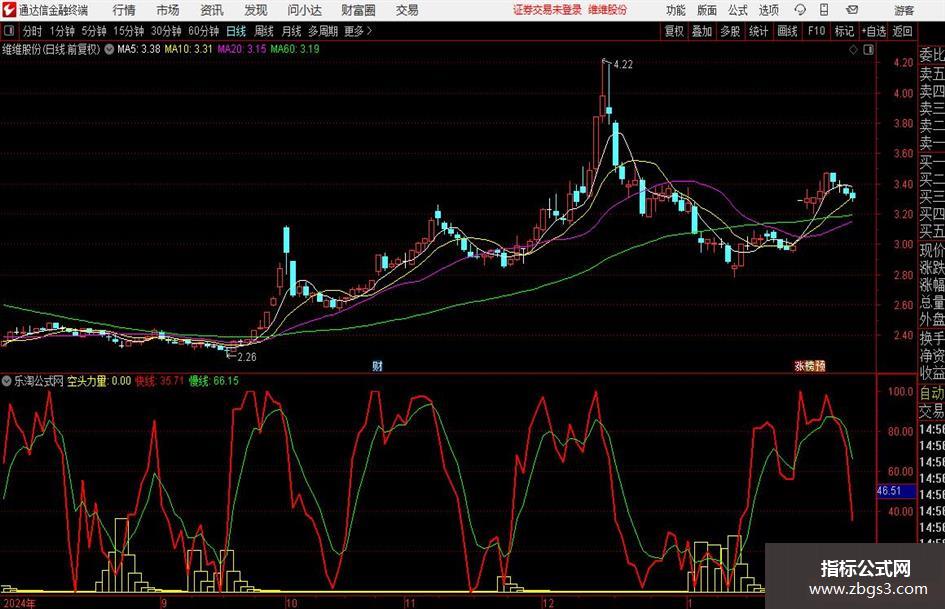Click the 2024年 date axis label
This screenshot has width=945, height=609.
tap(19, 603)
